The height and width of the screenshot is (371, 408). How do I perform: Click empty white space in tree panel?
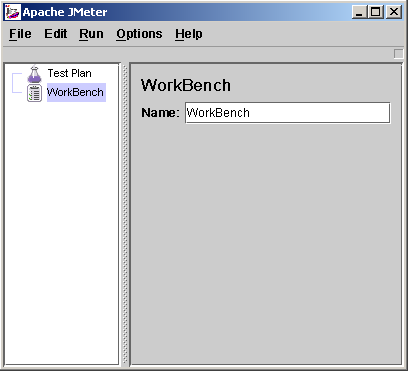point(62,233)
